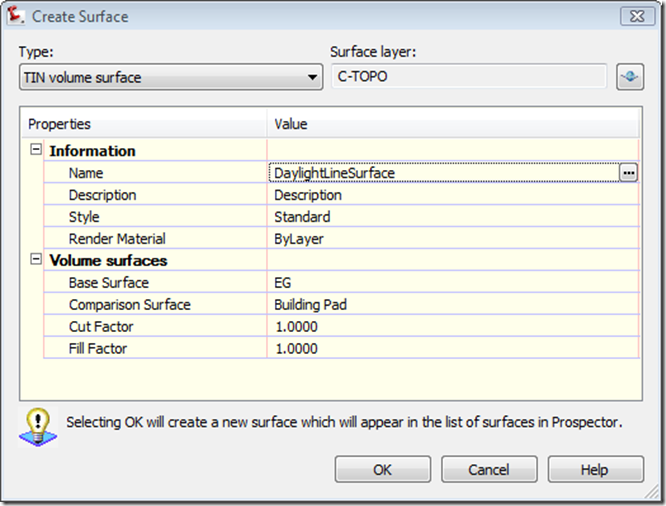Click the surface layer picker icon

629,77
